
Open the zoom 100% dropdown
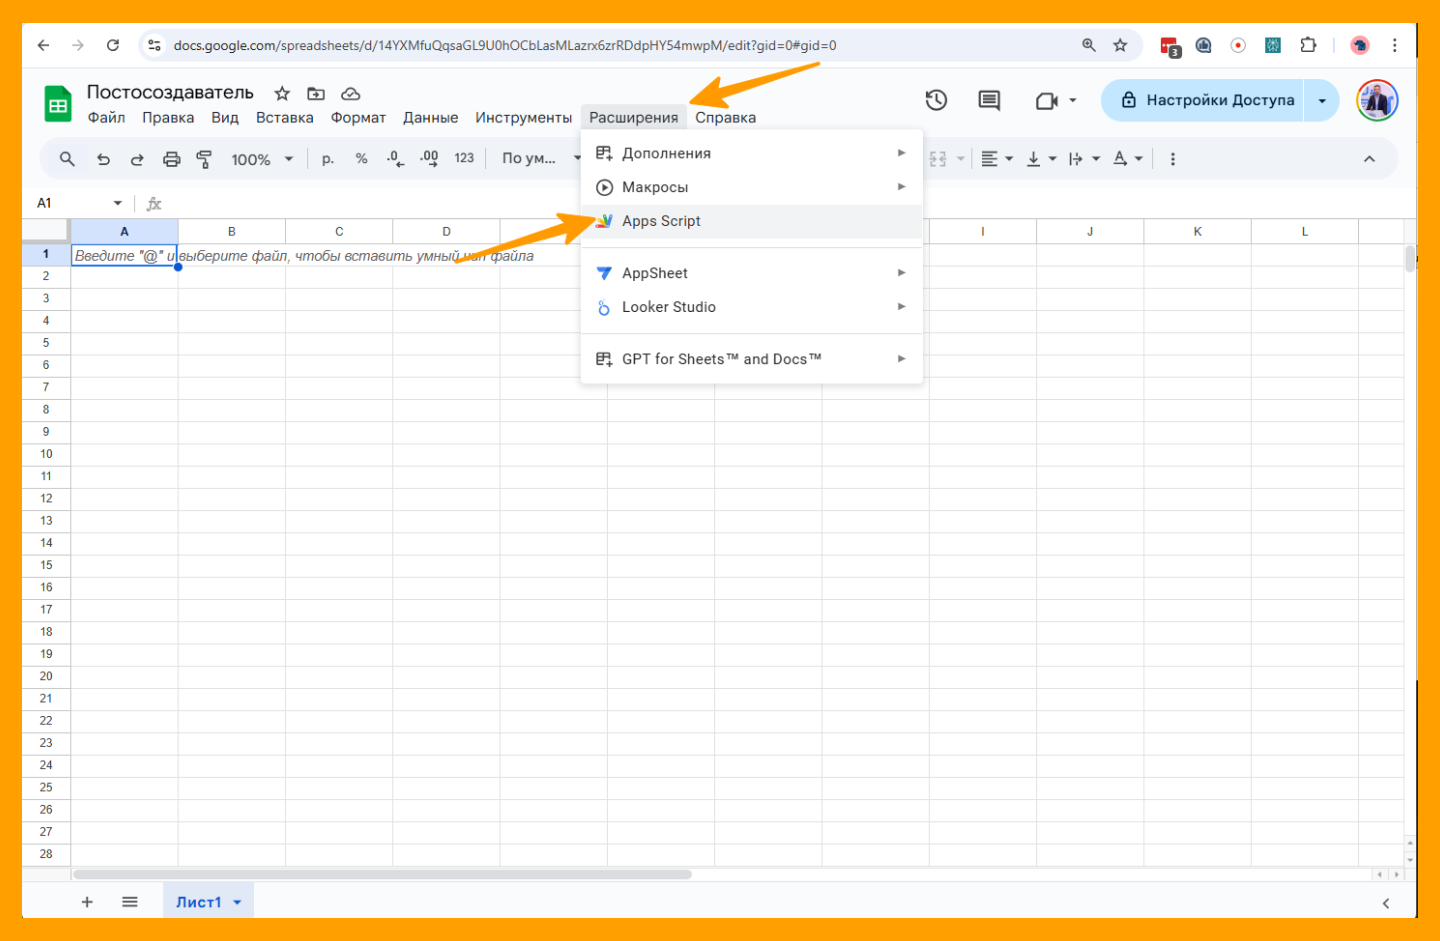tap(262, 159)
